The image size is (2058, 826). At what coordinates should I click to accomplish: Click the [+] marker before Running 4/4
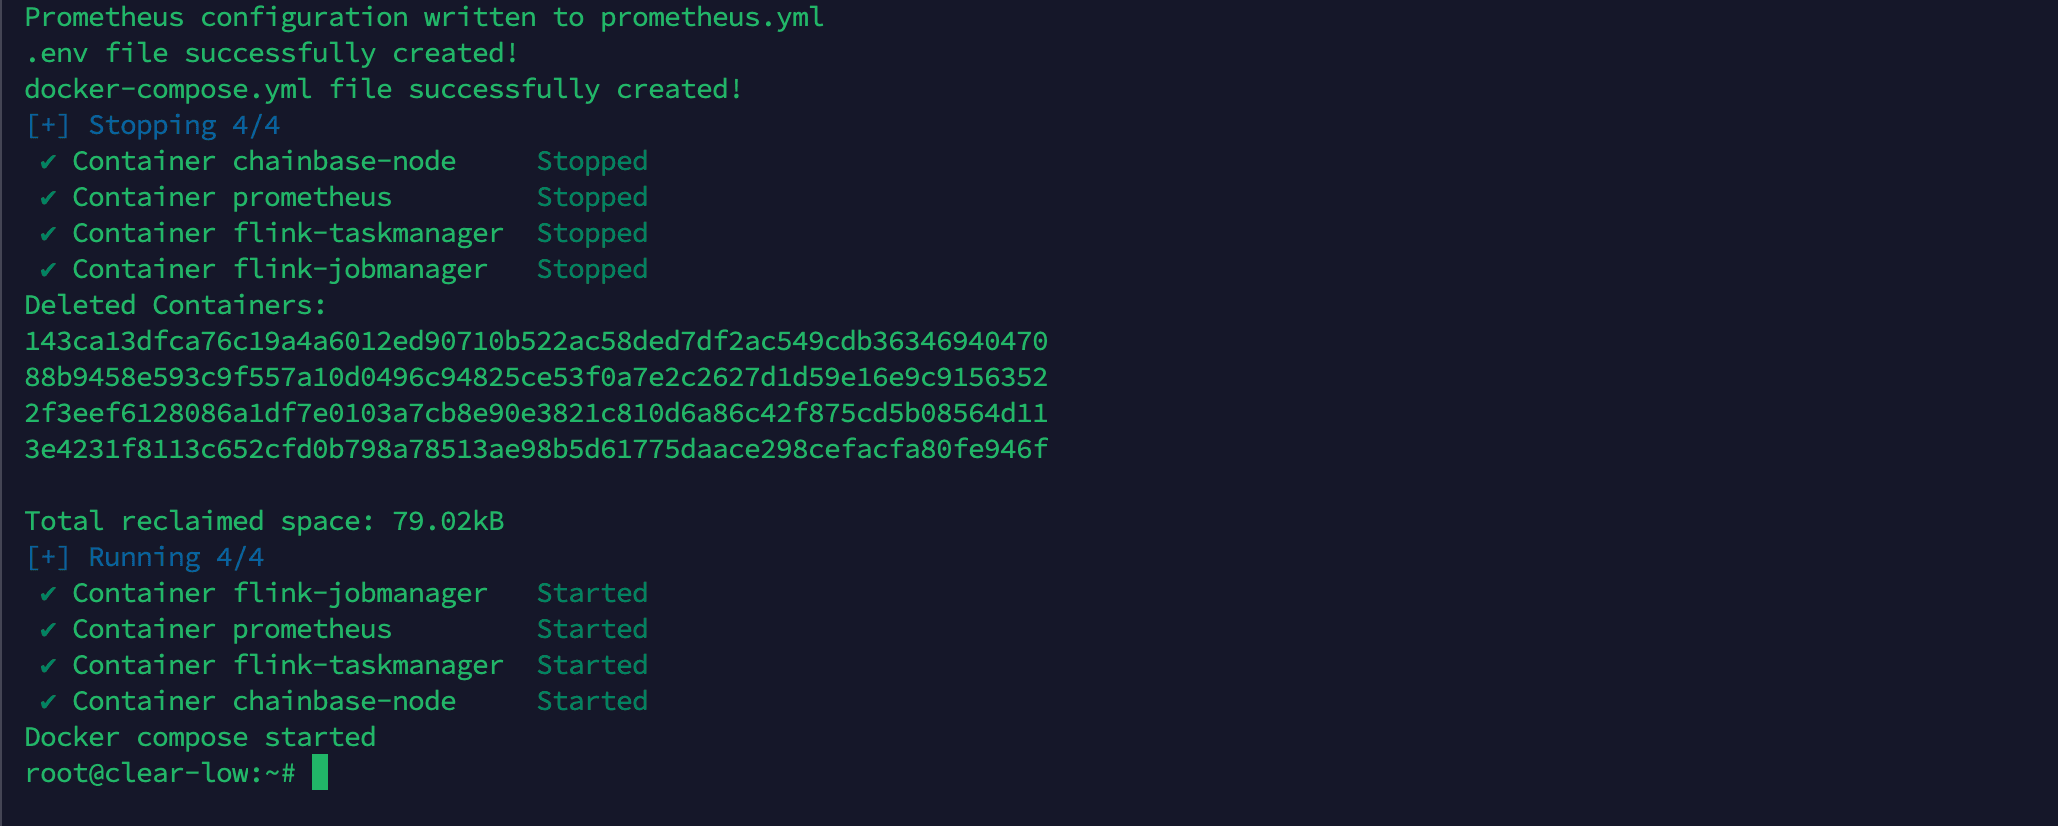pos(48,557)
